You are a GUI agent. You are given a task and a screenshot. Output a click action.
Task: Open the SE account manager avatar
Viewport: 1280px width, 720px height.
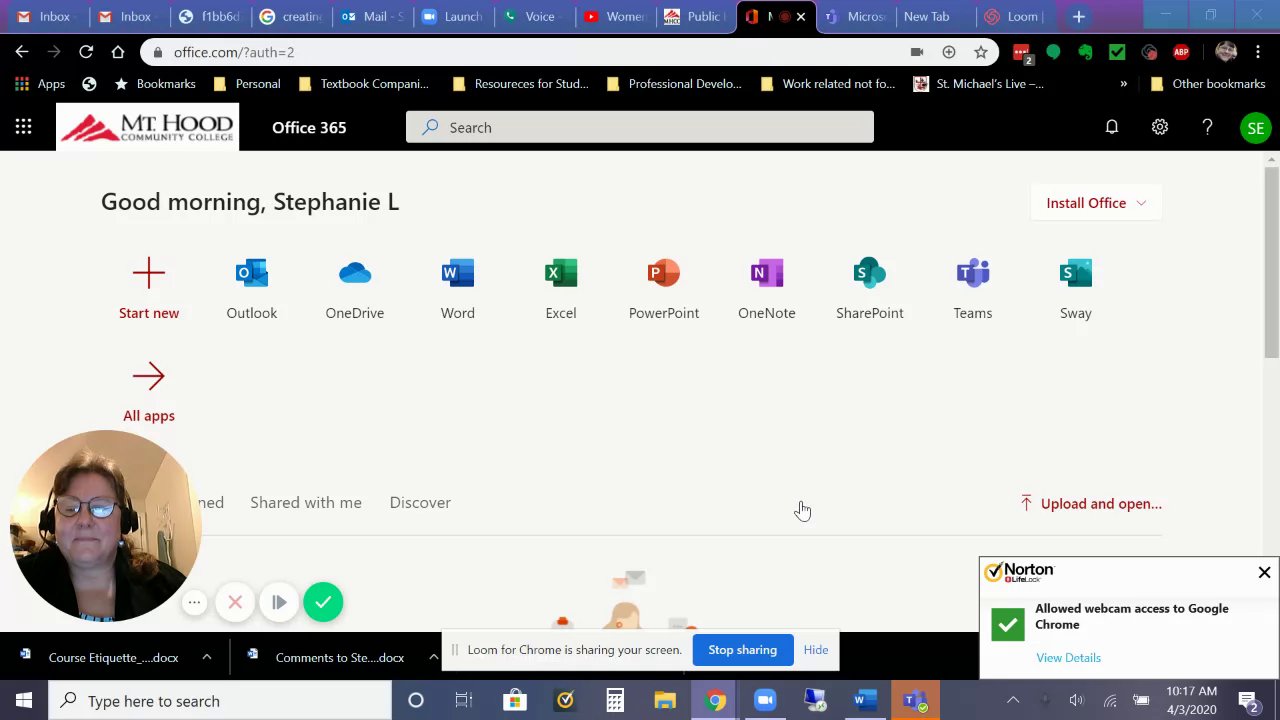(1256, 128)
